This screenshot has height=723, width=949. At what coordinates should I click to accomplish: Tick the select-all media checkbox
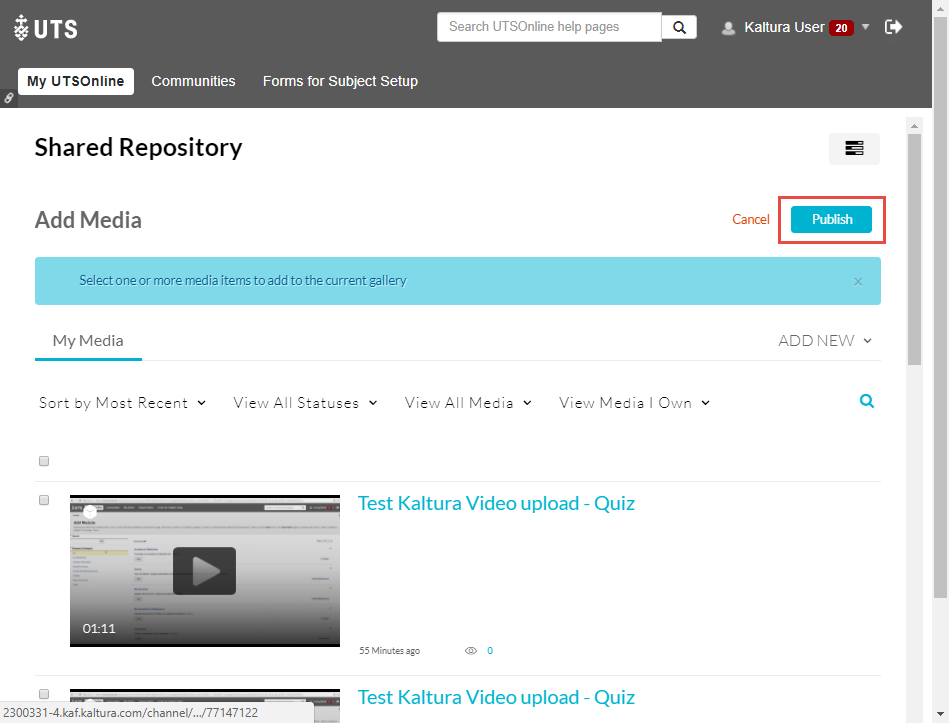44,461
